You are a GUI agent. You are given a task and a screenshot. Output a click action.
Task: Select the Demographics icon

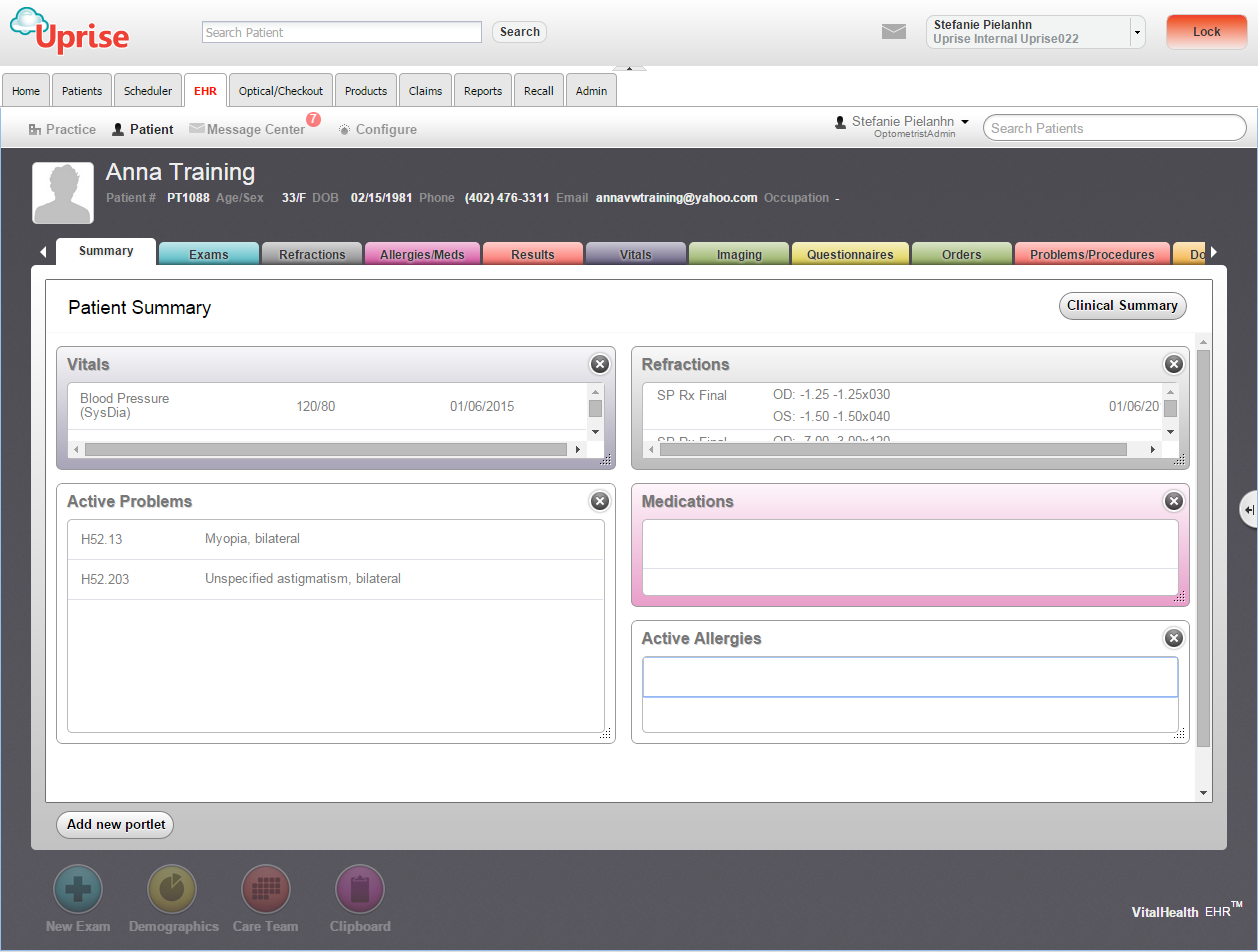tap(171, 889)
